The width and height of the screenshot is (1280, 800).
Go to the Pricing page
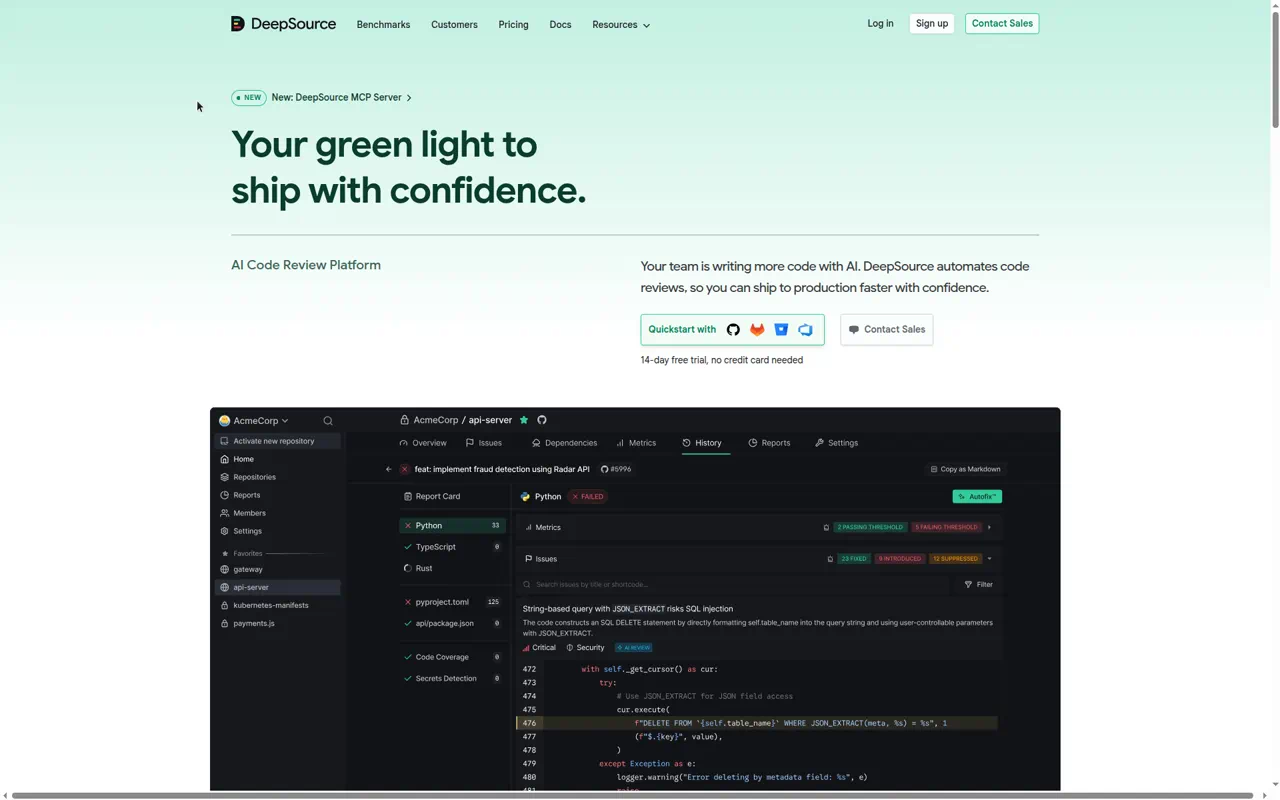[x=513, y=25]
